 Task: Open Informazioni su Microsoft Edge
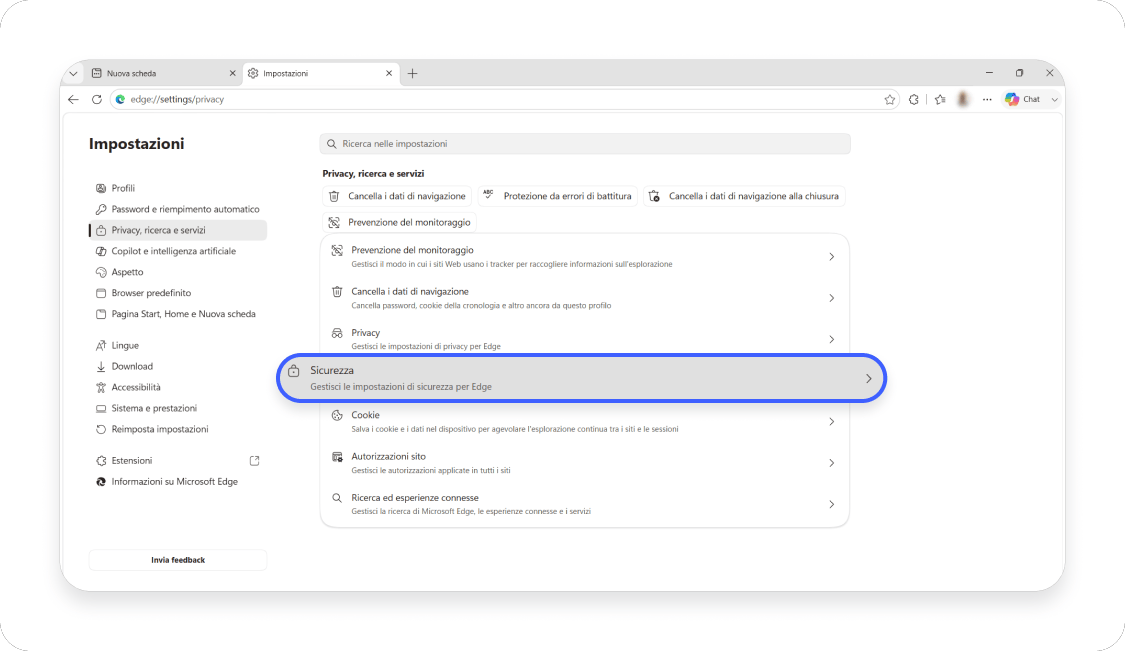coord(177,482)
